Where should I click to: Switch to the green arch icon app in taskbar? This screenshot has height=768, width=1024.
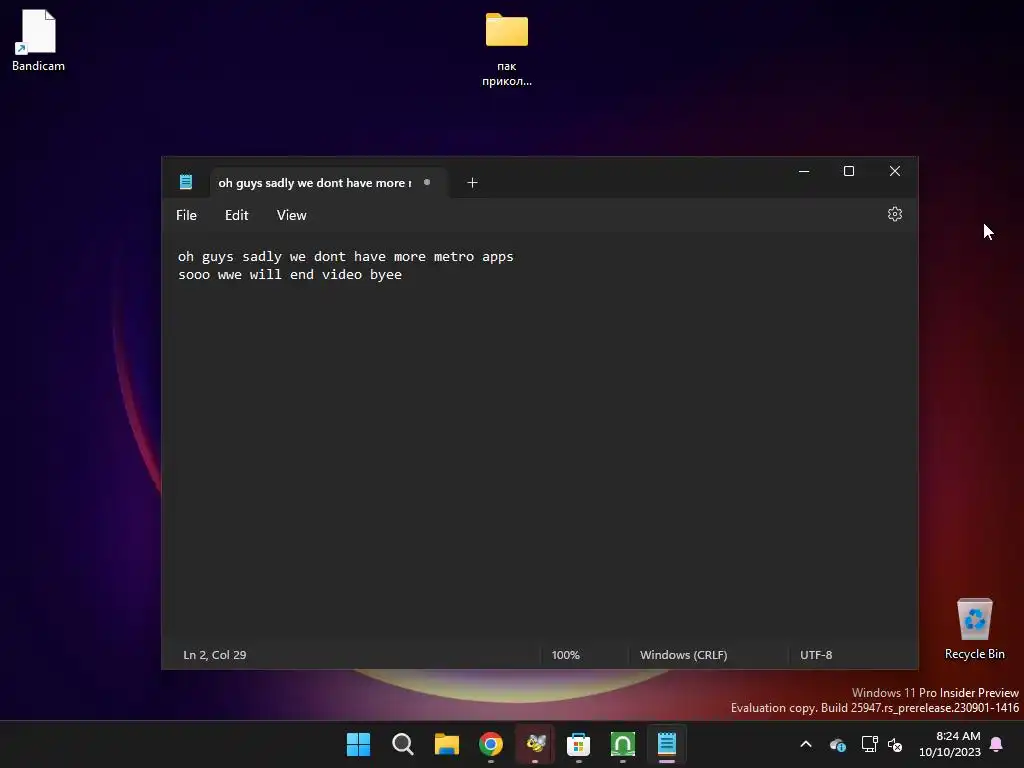point(623,744)
